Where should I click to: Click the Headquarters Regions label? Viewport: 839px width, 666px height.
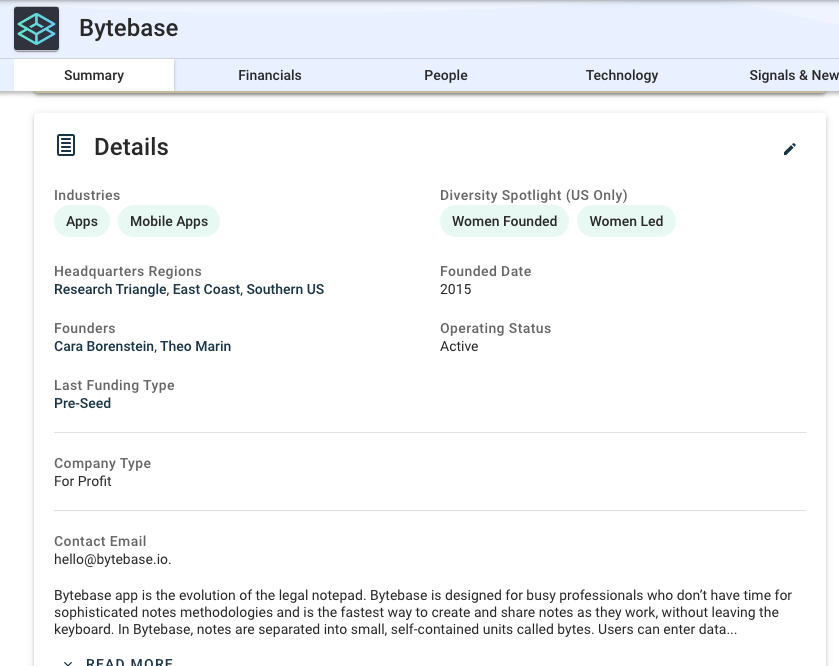coord(128,271)
